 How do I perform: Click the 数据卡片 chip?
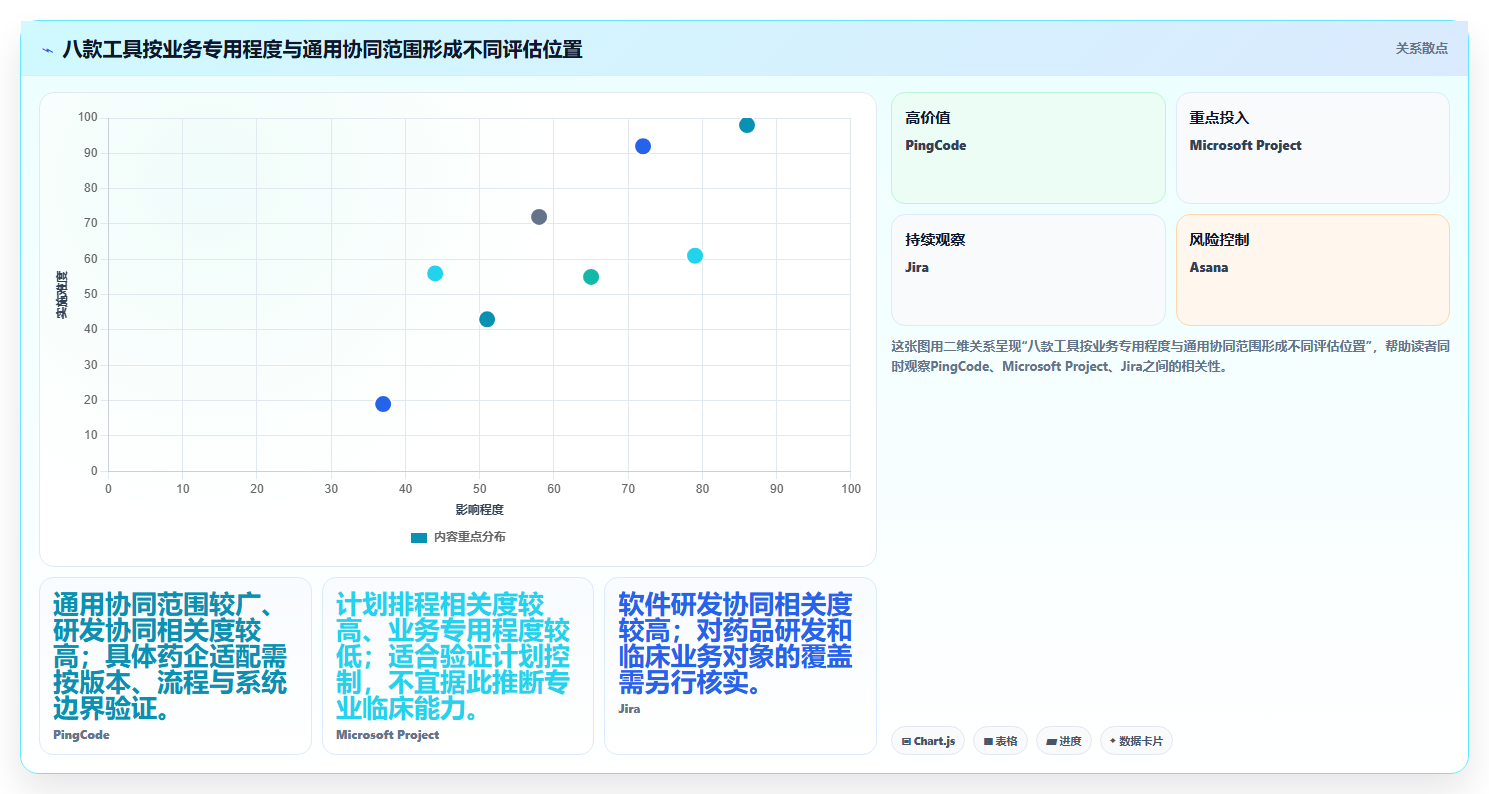(x=1136, y=741)
